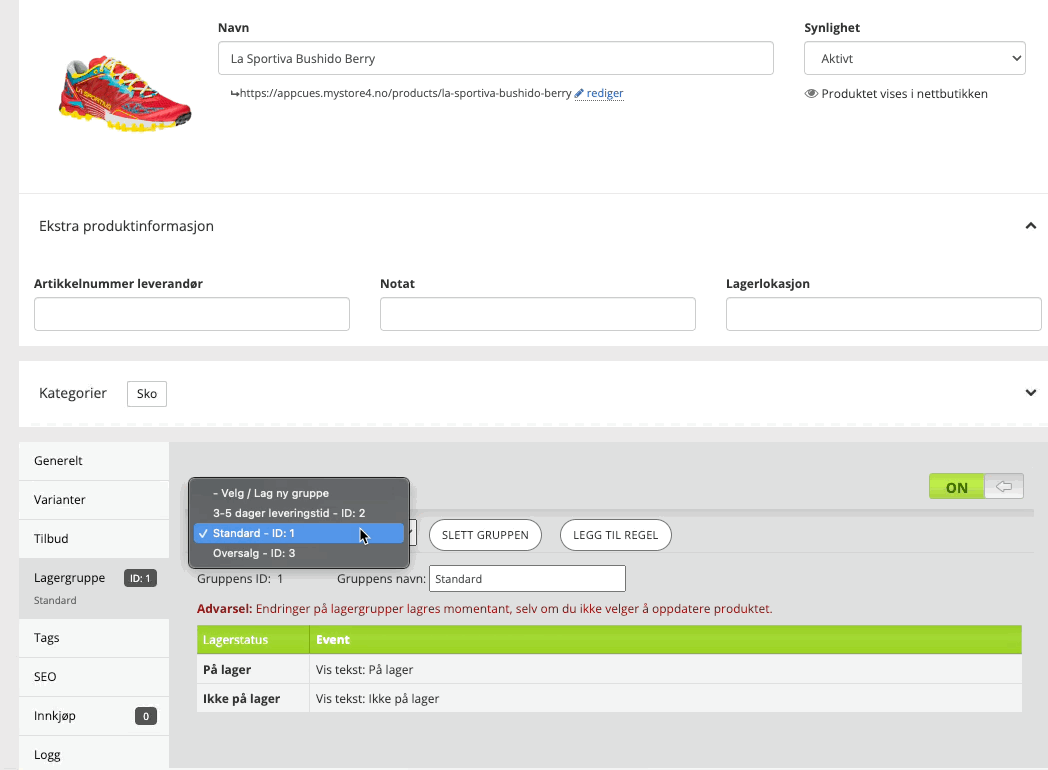Switch to the Innkjøp tab
Screen dimensions: 1048x770
[x=94, y=716]
